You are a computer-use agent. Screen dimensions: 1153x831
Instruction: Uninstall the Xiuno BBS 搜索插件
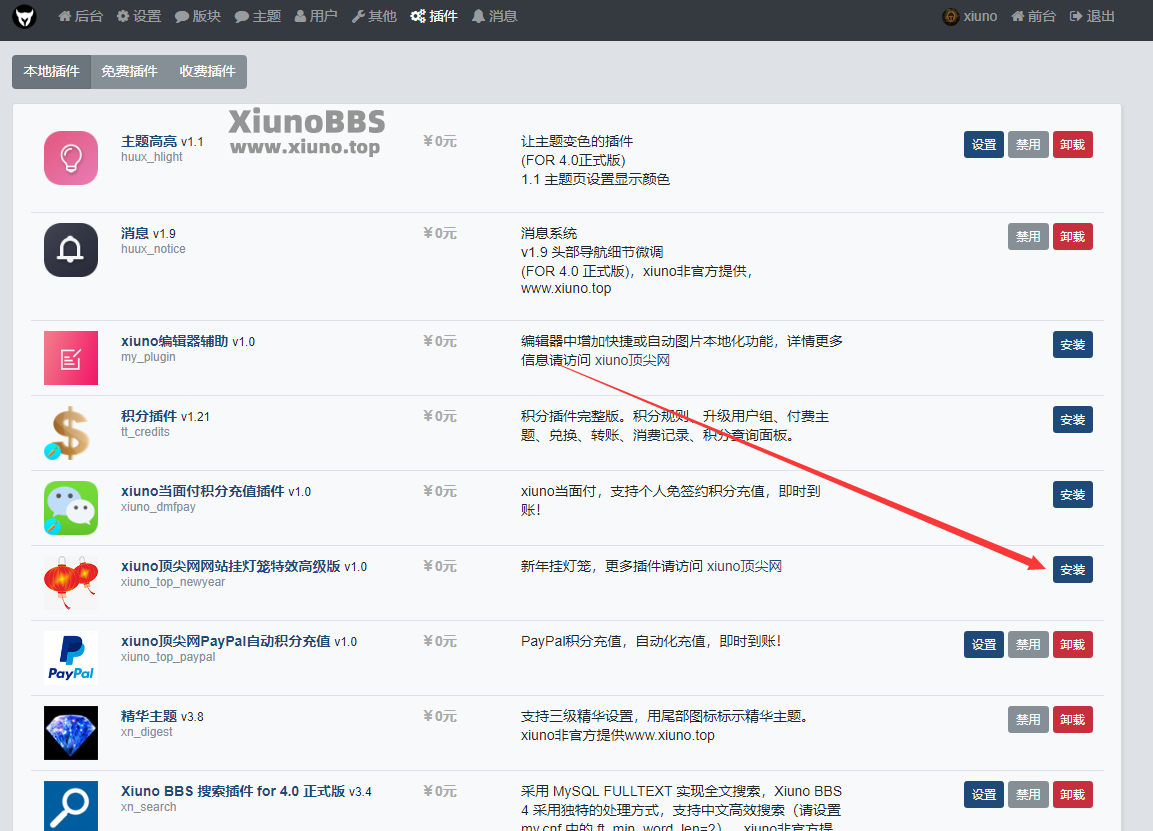click(1073, 795)
